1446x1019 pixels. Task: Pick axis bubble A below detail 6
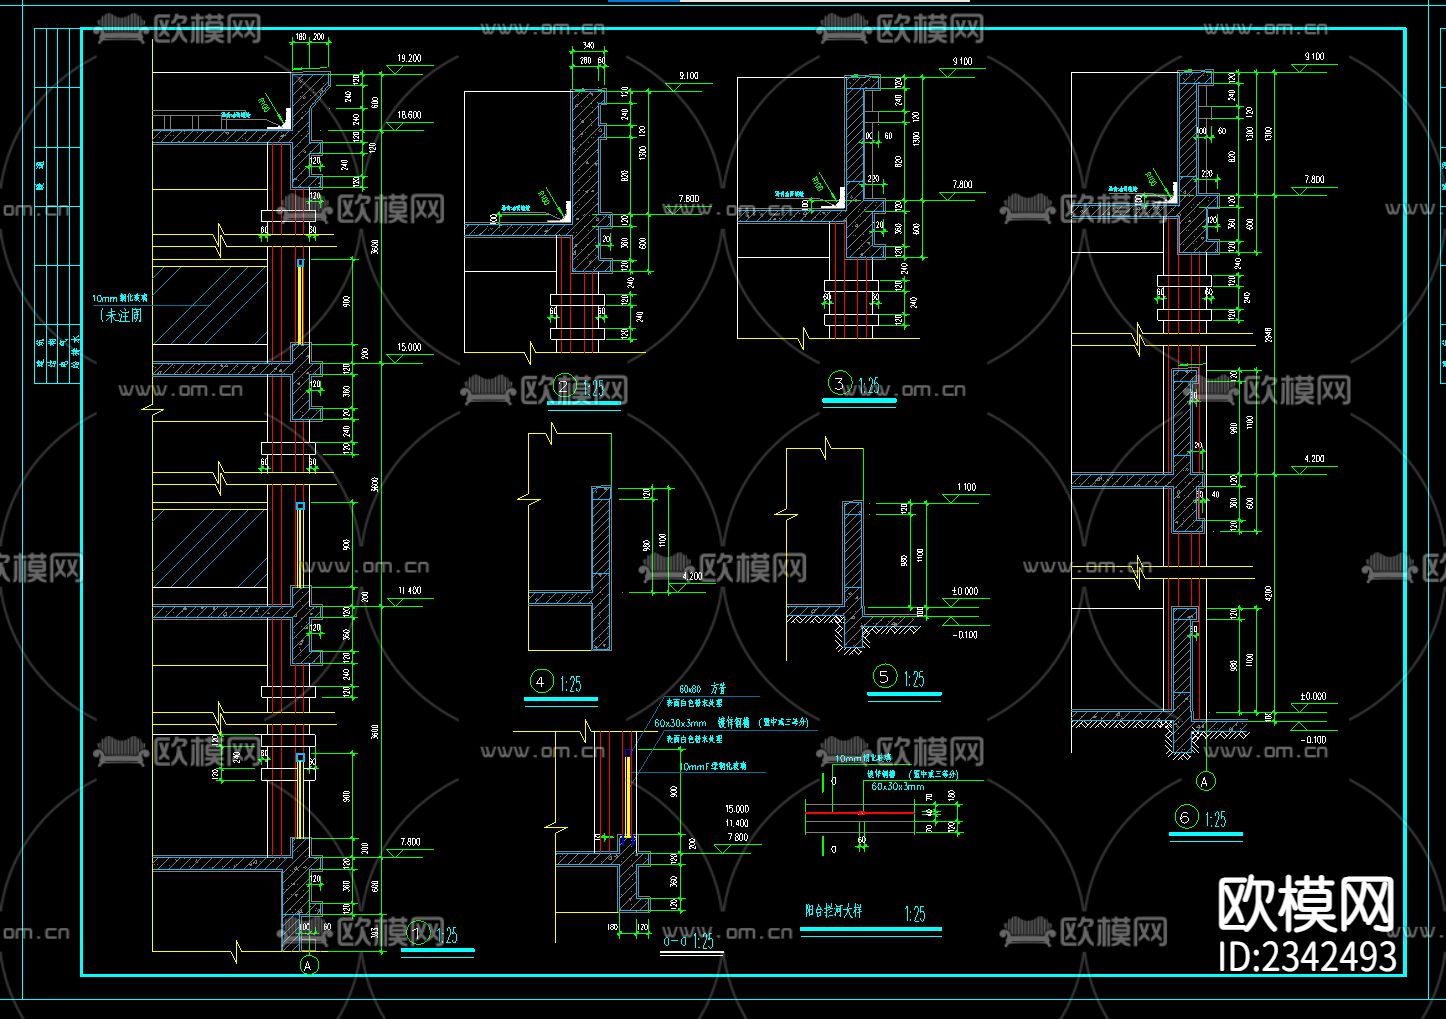(1205, 781)
